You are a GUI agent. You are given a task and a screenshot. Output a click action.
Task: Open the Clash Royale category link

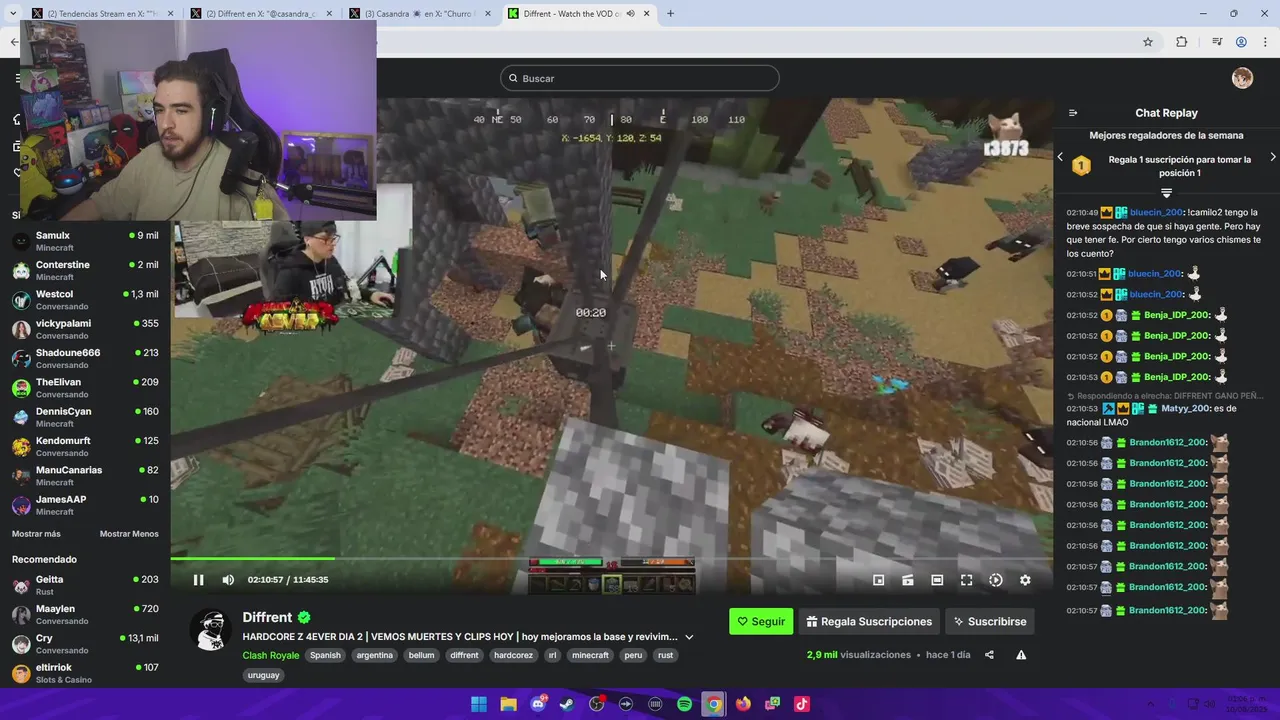click(x=271, y=655)
